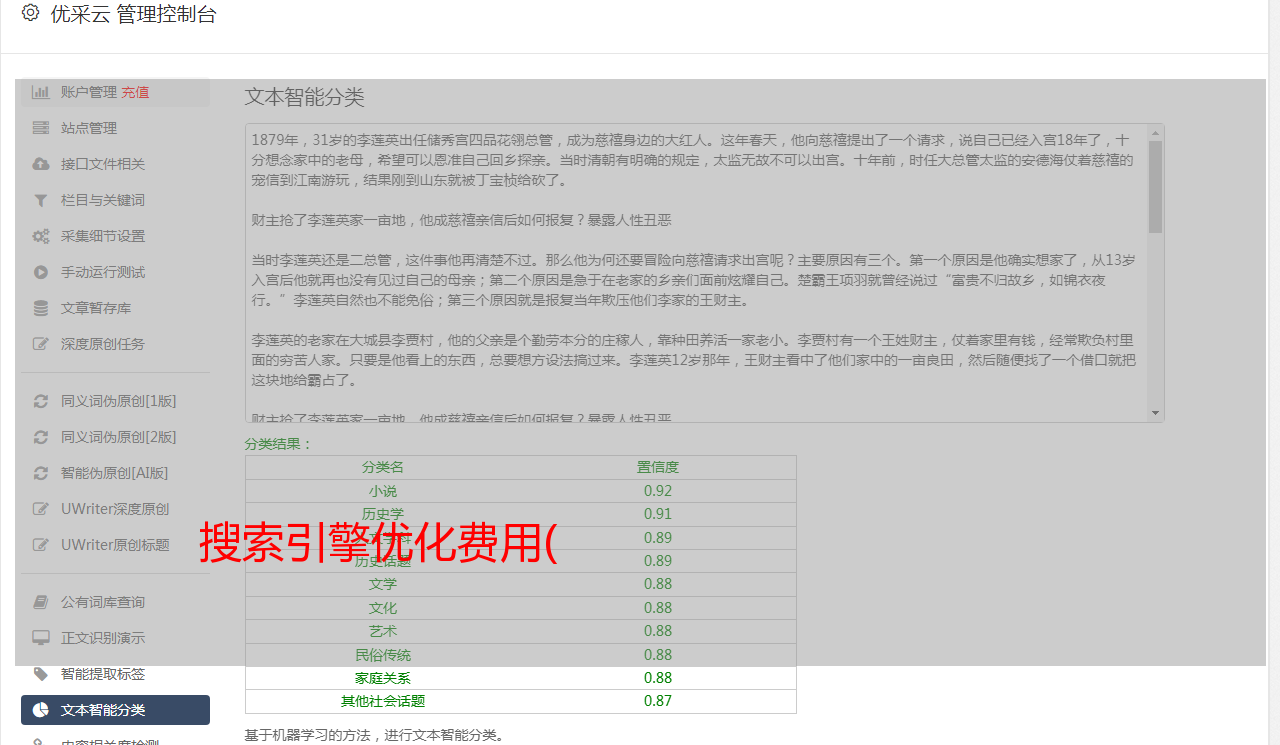Click the gear icon beside 优采云 管理控制台
Image resolution: width=1280 pixels, height=745 pixels.
30,13
